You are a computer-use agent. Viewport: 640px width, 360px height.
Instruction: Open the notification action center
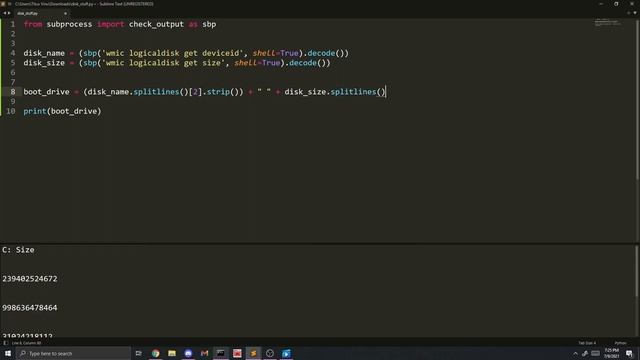[x=629, y=353]
